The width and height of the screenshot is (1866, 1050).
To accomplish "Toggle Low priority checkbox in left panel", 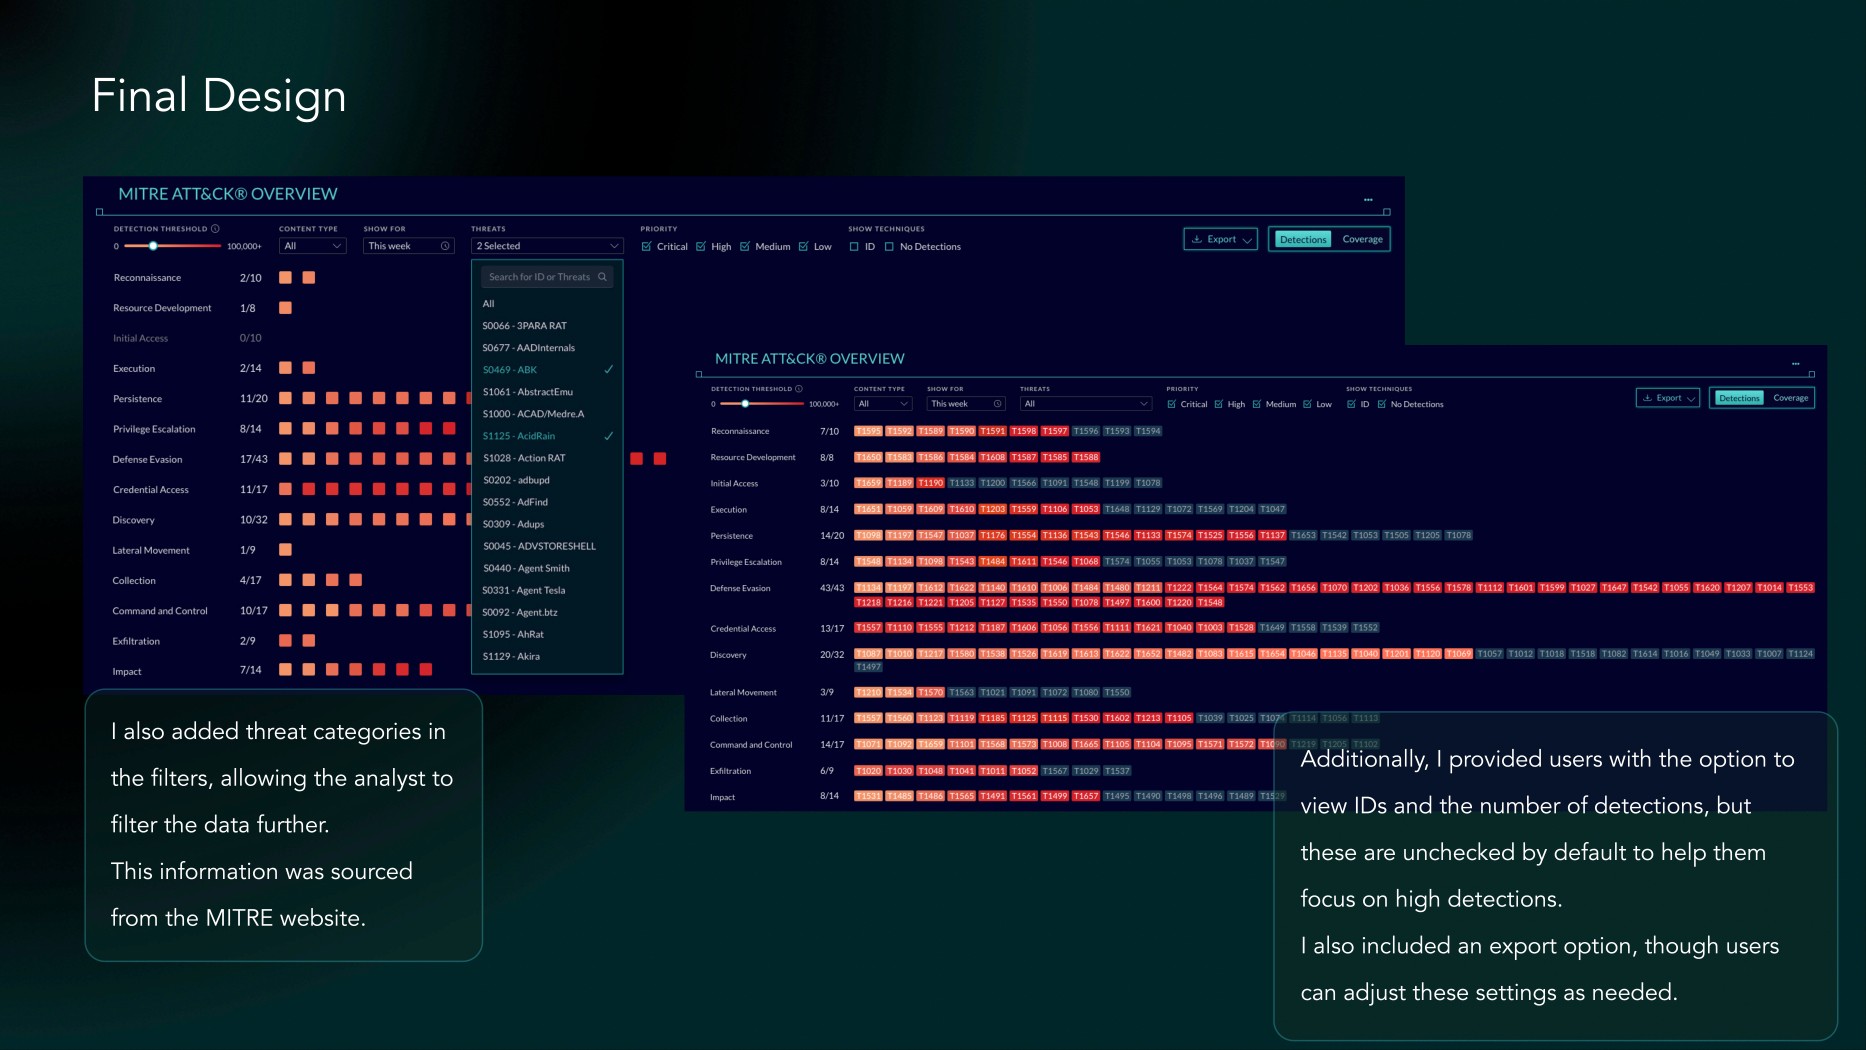I will click(x=803, y=246).
